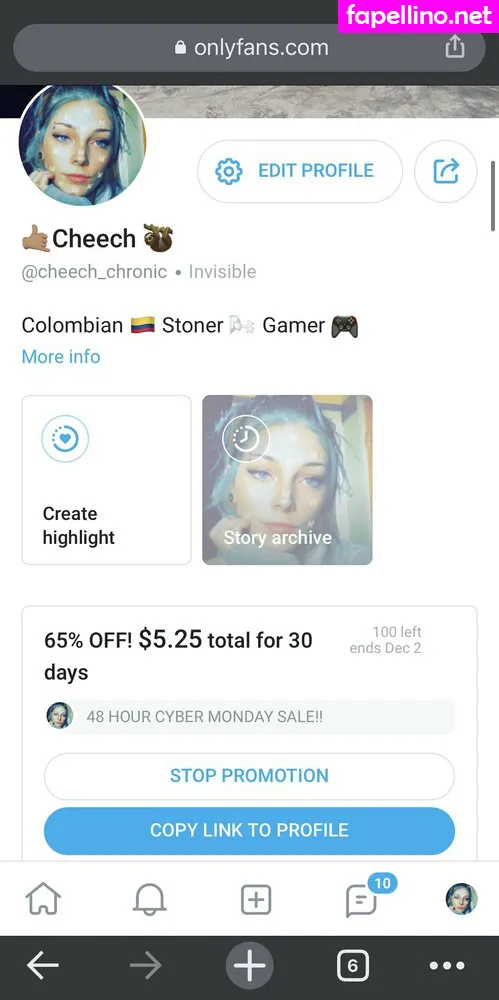Open Create highlight tile
499x1000 pixels.
(107, 480)
